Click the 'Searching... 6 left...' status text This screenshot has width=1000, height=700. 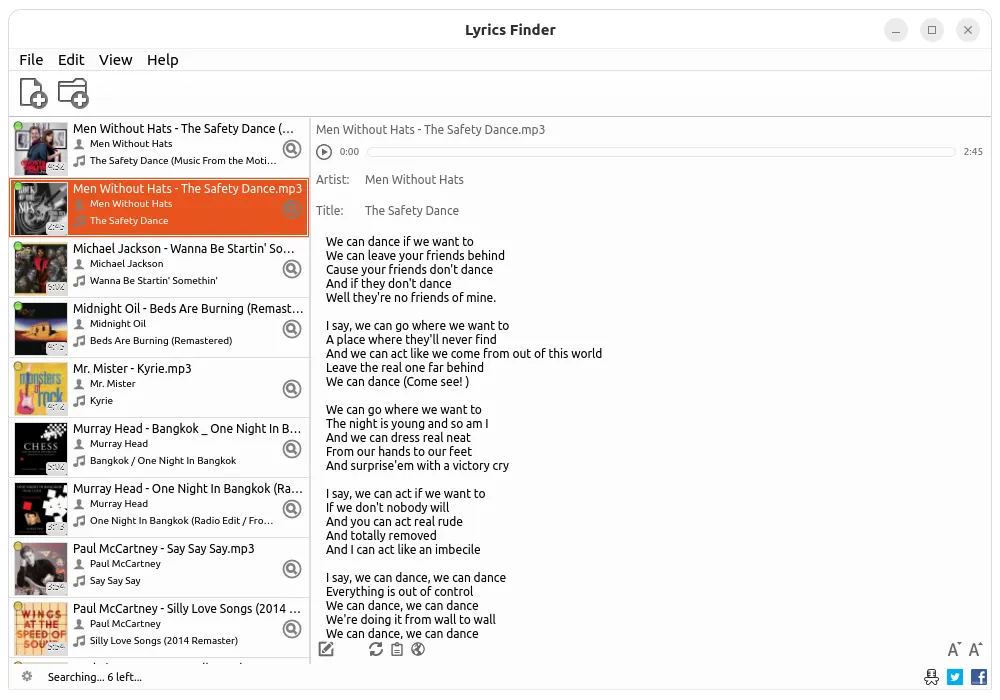(x=94, y=677)
